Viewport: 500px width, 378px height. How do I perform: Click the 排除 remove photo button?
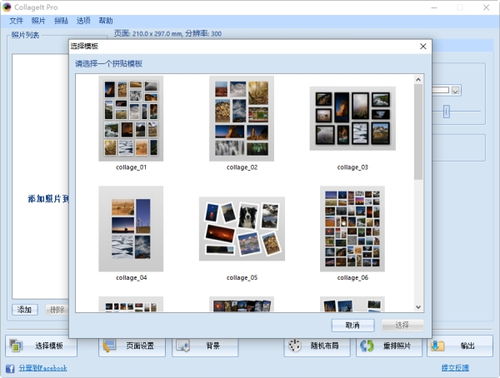(x=57, y=310)
